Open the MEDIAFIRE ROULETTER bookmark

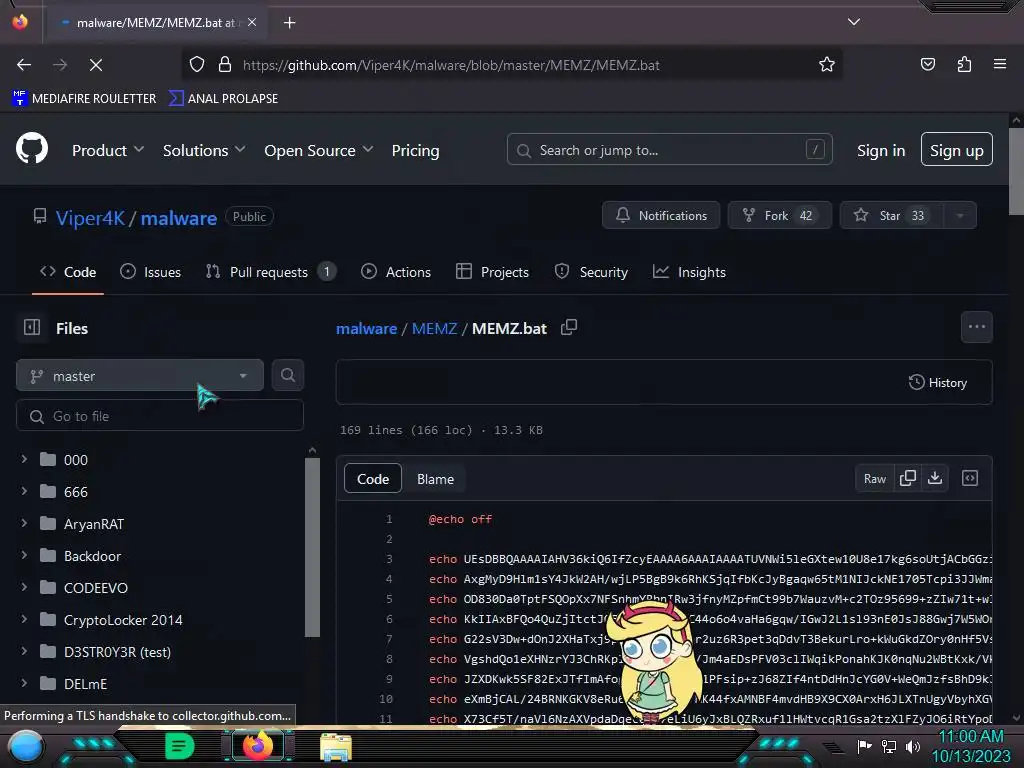tap(84, 98)
